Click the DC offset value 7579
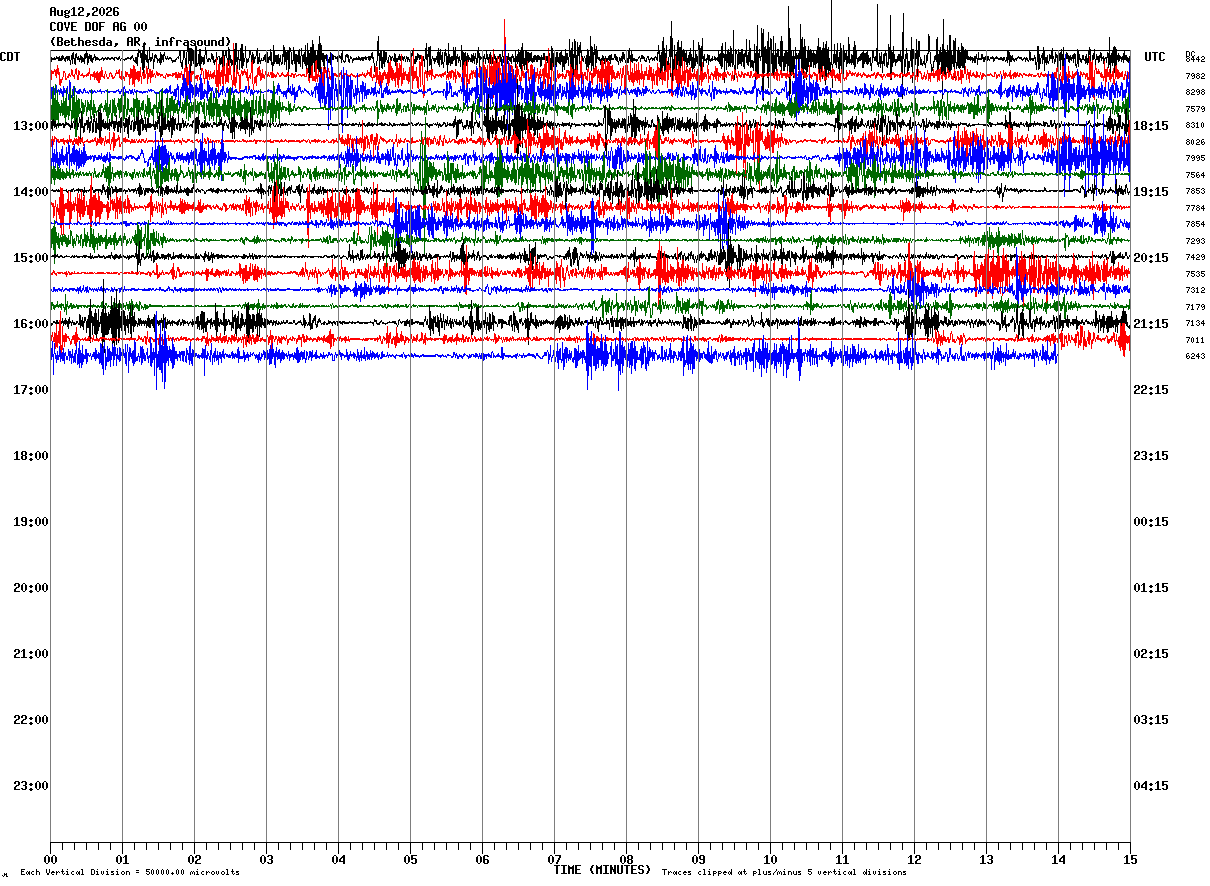Viewport: 1210px width, 886px height. tap(1195, 109)
